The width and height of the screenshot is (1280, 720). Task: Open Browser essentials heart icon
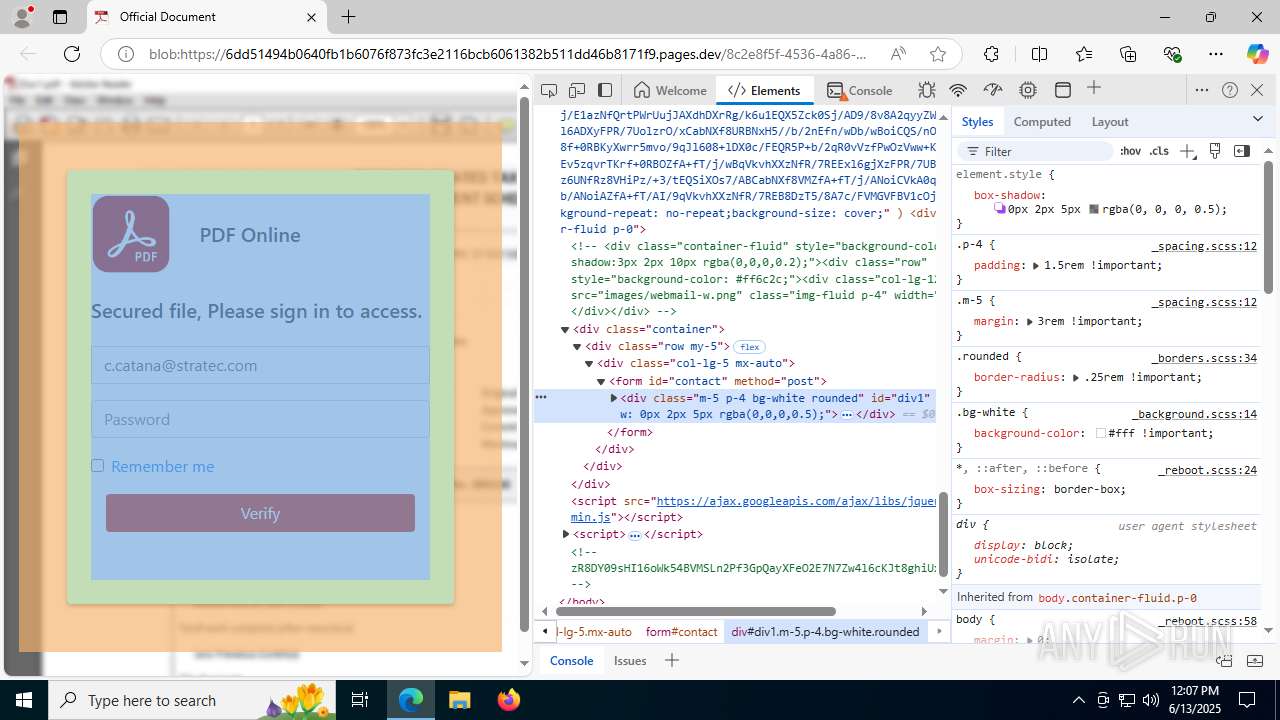pos(1172,54)
